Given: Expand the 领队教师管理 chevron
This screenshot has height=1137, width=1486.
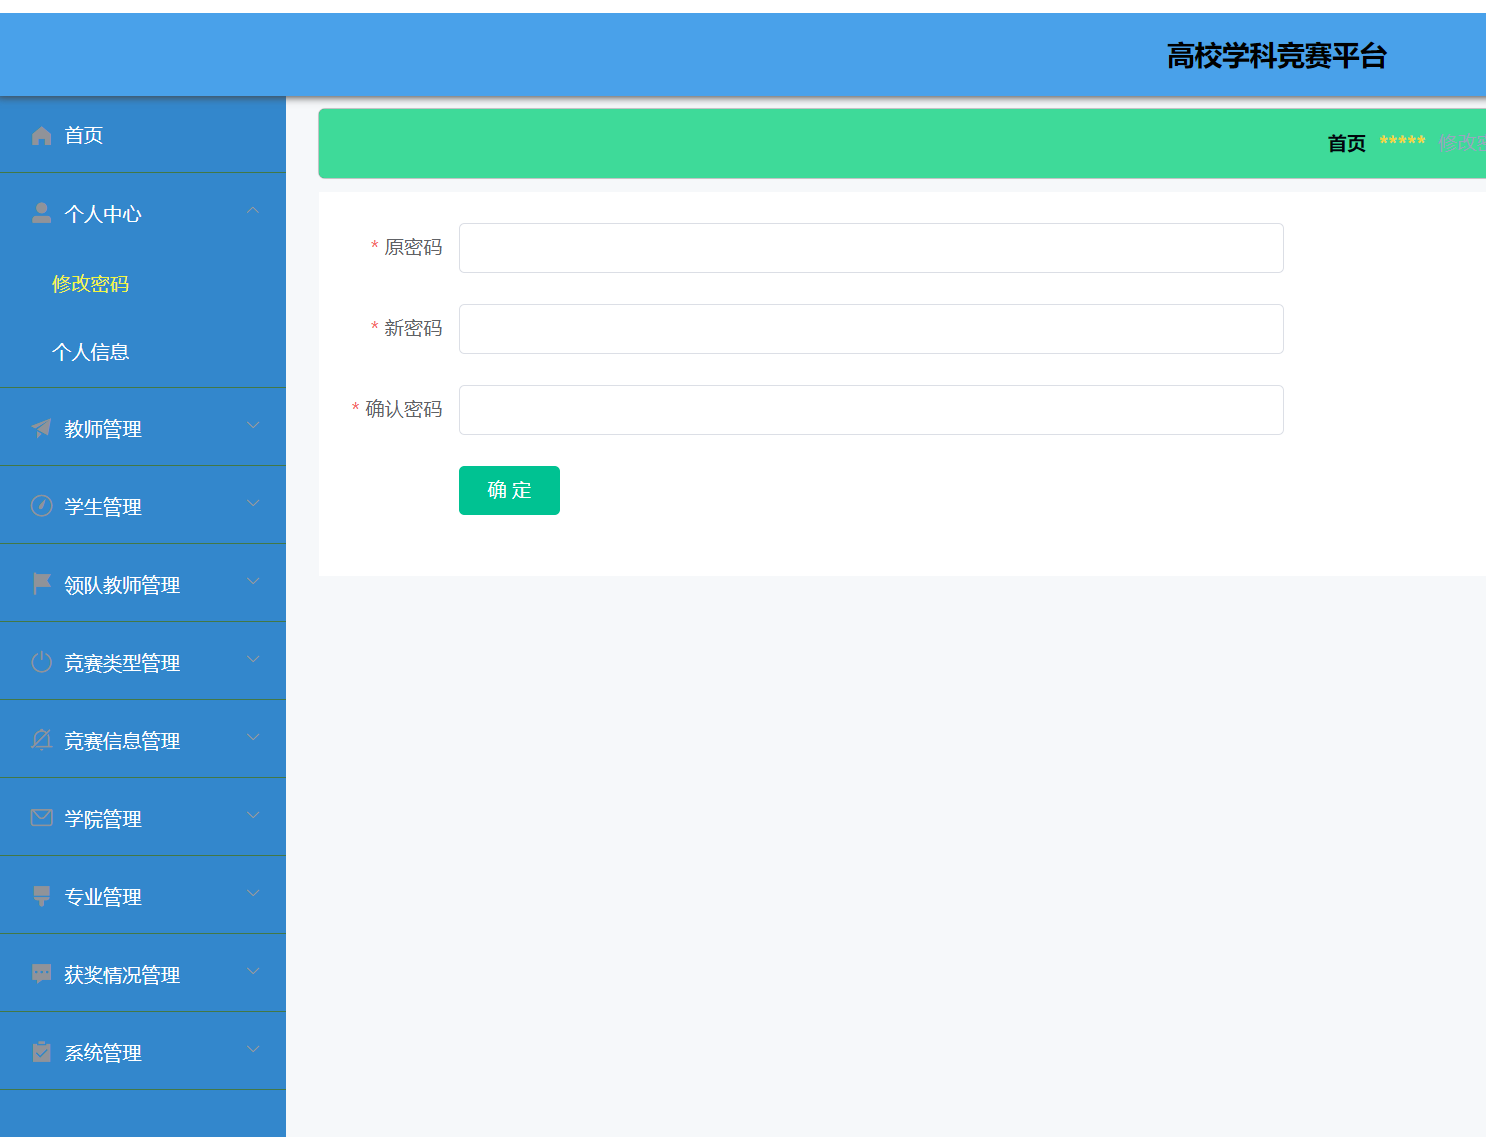Looking at the screenshot, I should click(253, 581).
